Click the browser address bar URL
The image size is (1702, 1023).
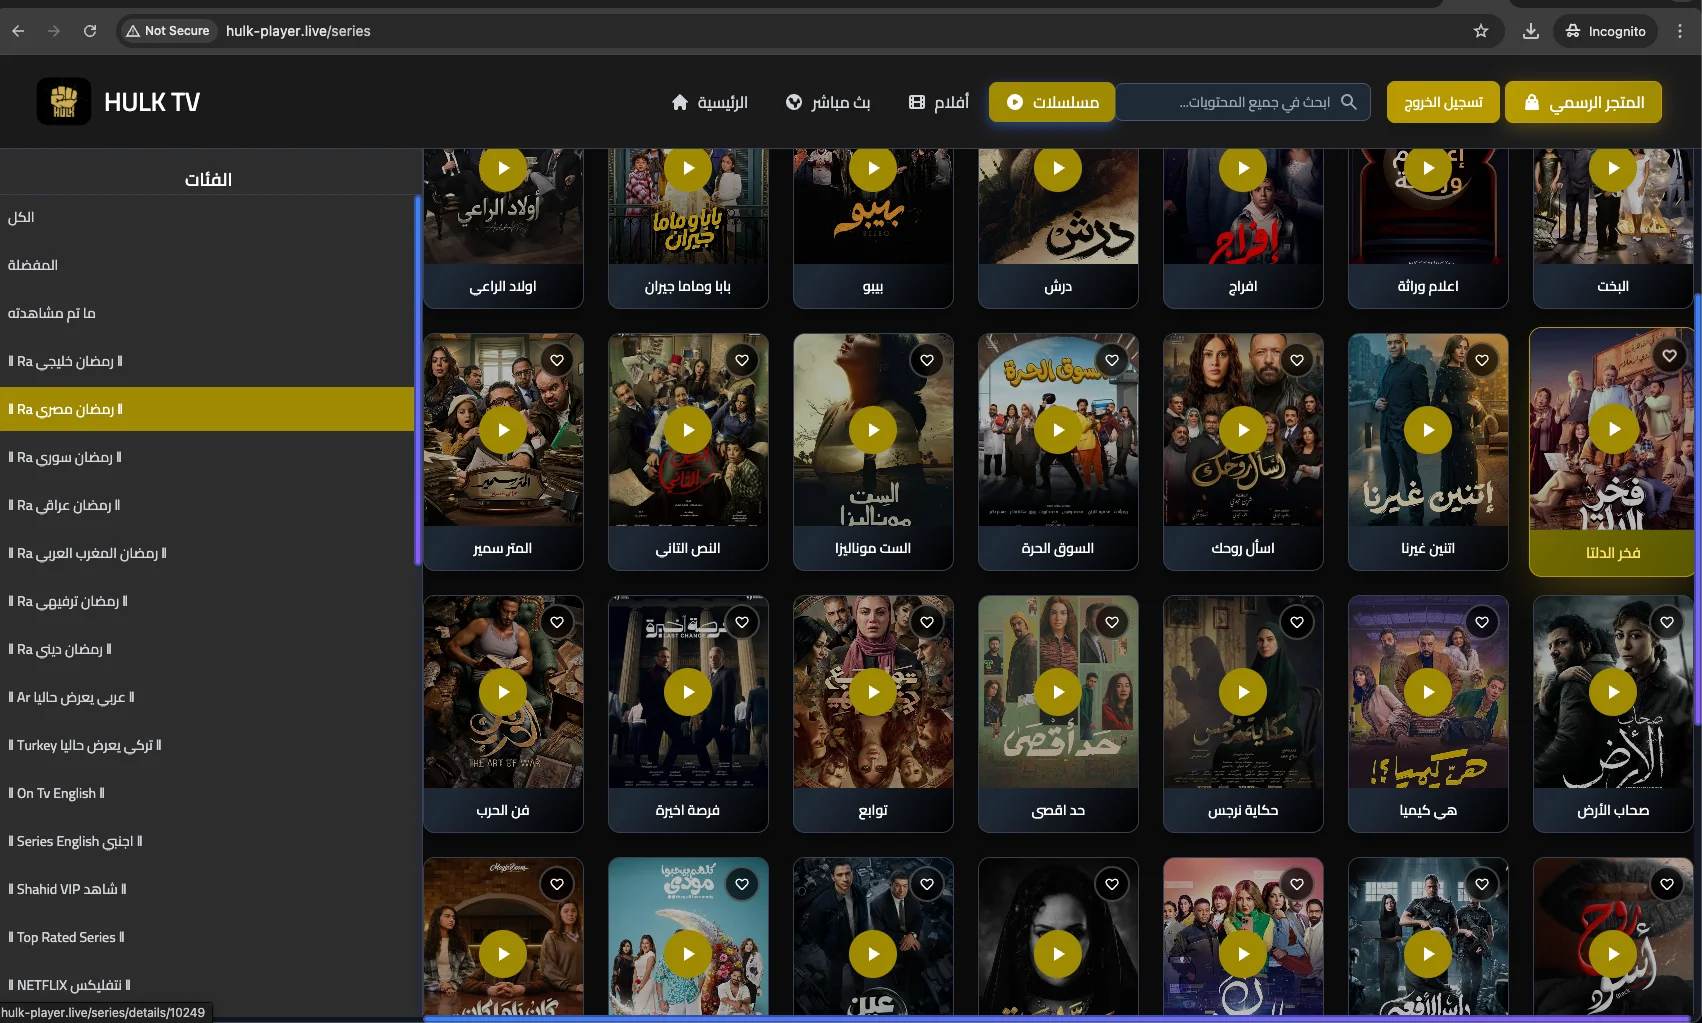(x=298, y=31)
